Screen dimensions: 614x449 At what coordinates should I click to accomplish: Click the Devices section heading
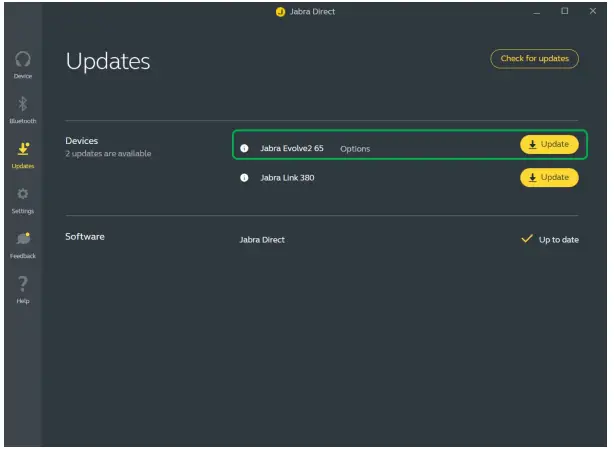pyautogui.click(x=81, y=141)
